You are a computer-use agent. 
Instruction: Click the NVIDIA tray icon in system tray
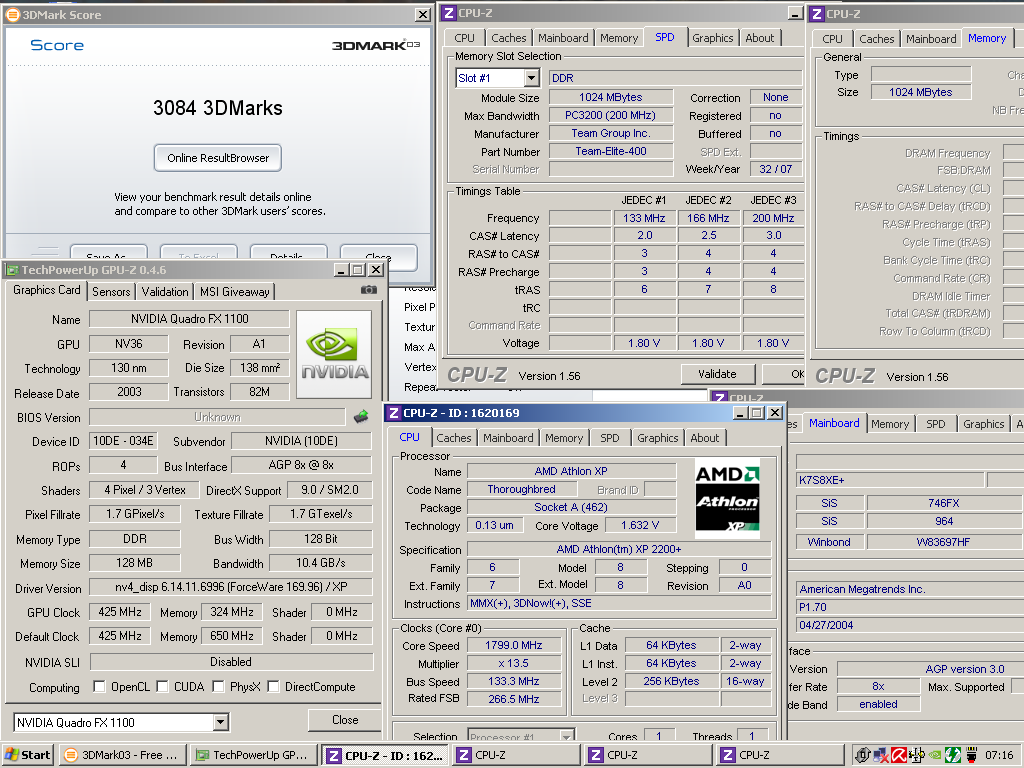[935, 756]
